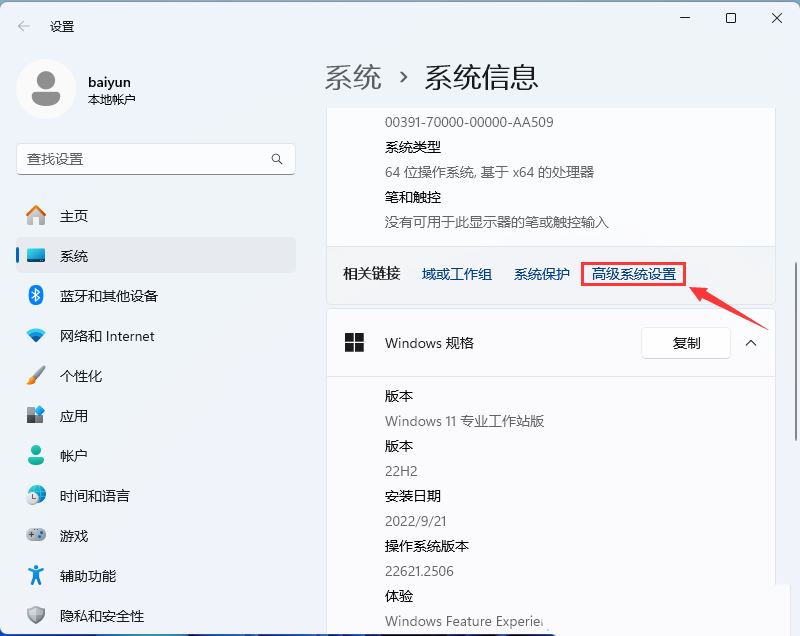
Task: Click the 系统 breadcrumb link
Action: 353,76
